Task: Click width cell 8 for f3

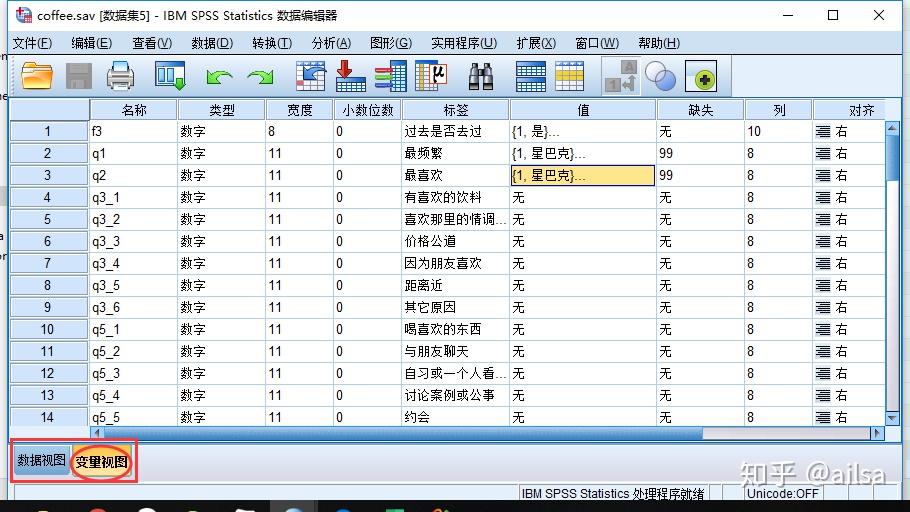Action: point(299,132)
